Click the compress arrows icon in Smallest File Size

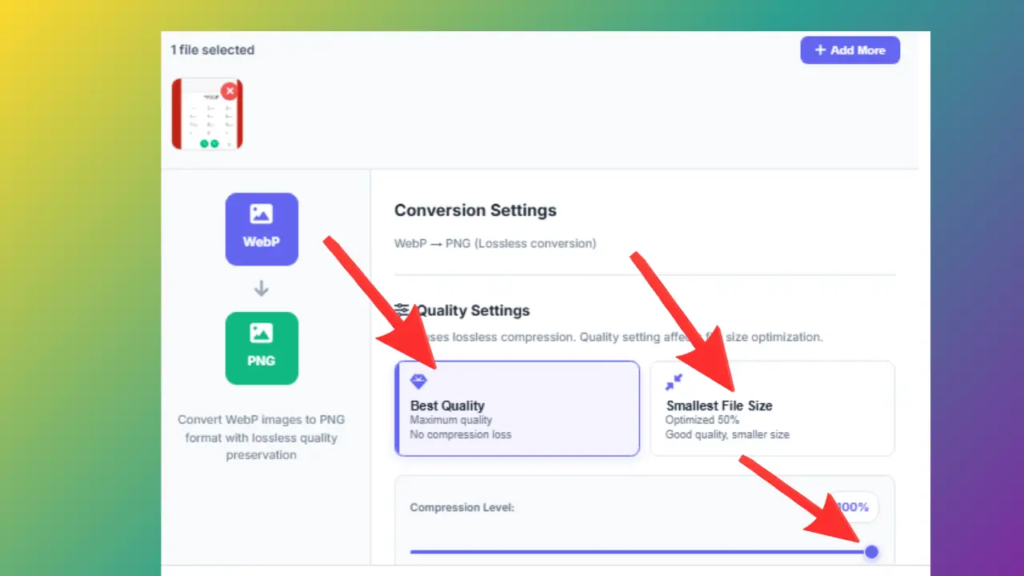pos(674,381)
